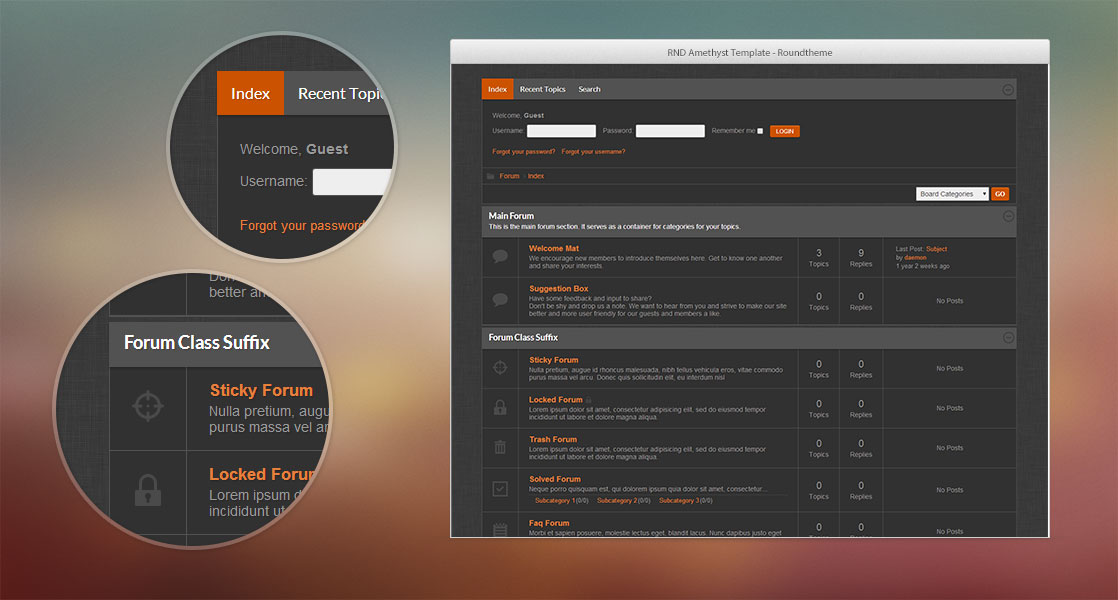Open the Subcategory 1 link

(x=555, y=501)
